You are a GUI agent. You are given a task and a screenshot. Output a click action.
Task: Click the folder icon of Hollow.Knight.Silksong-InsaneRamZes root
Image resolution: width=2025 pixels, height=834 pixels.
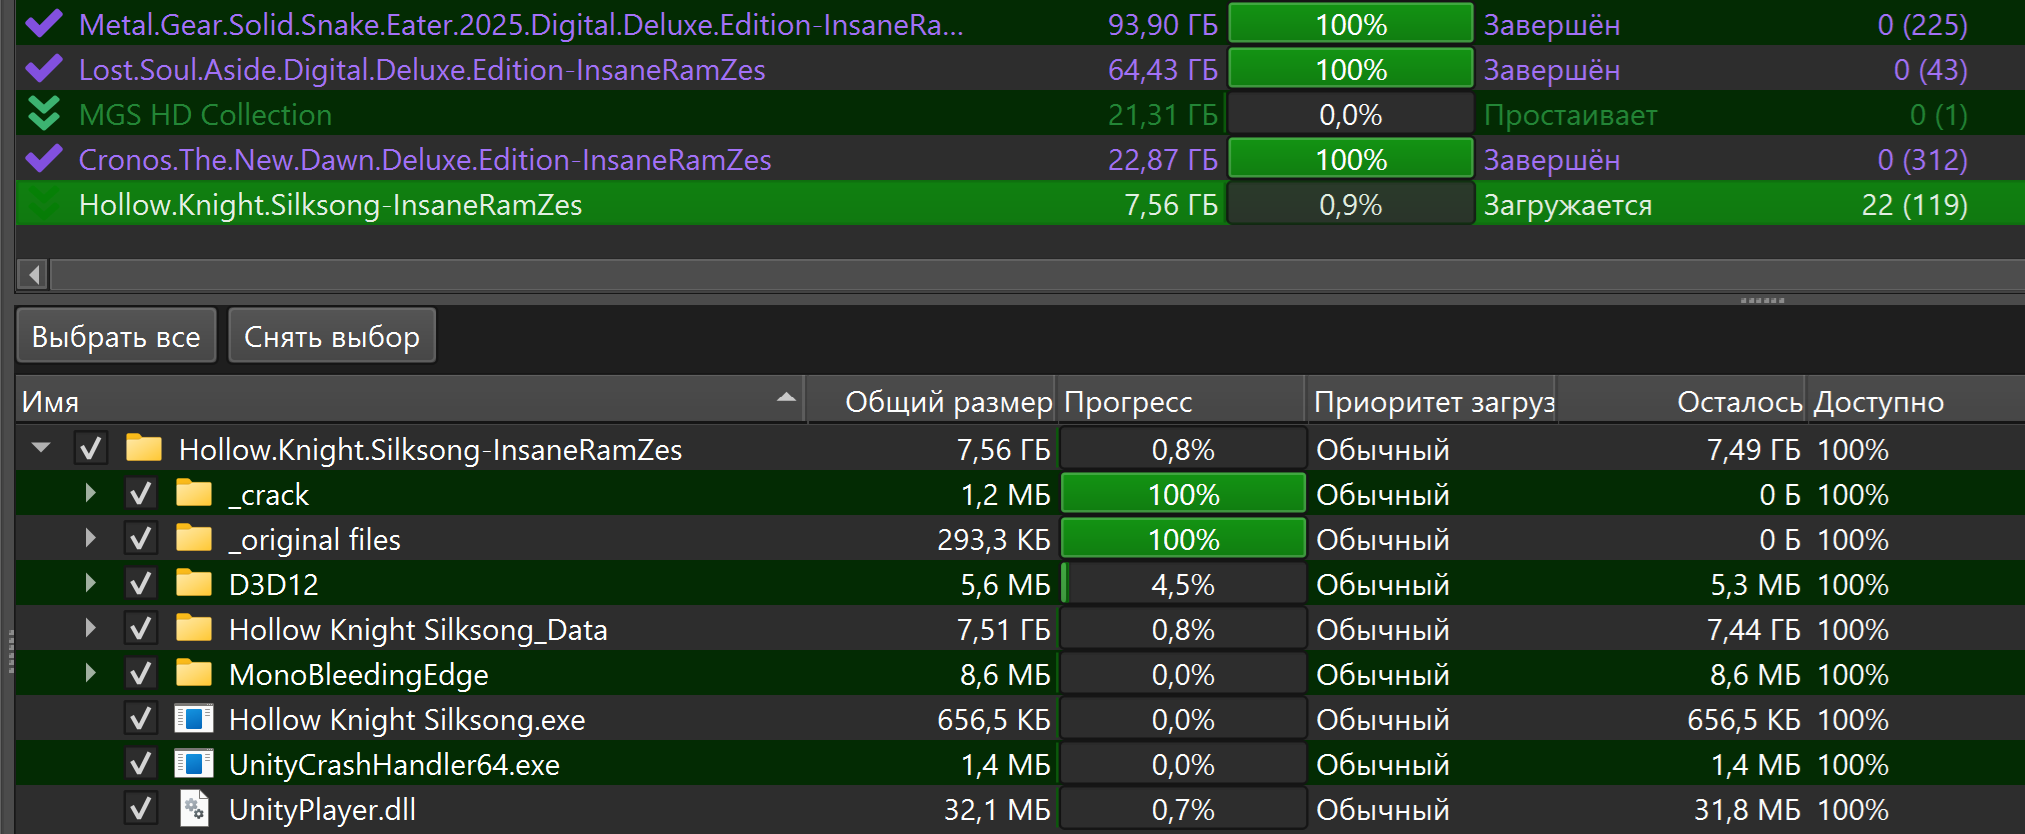144,448
